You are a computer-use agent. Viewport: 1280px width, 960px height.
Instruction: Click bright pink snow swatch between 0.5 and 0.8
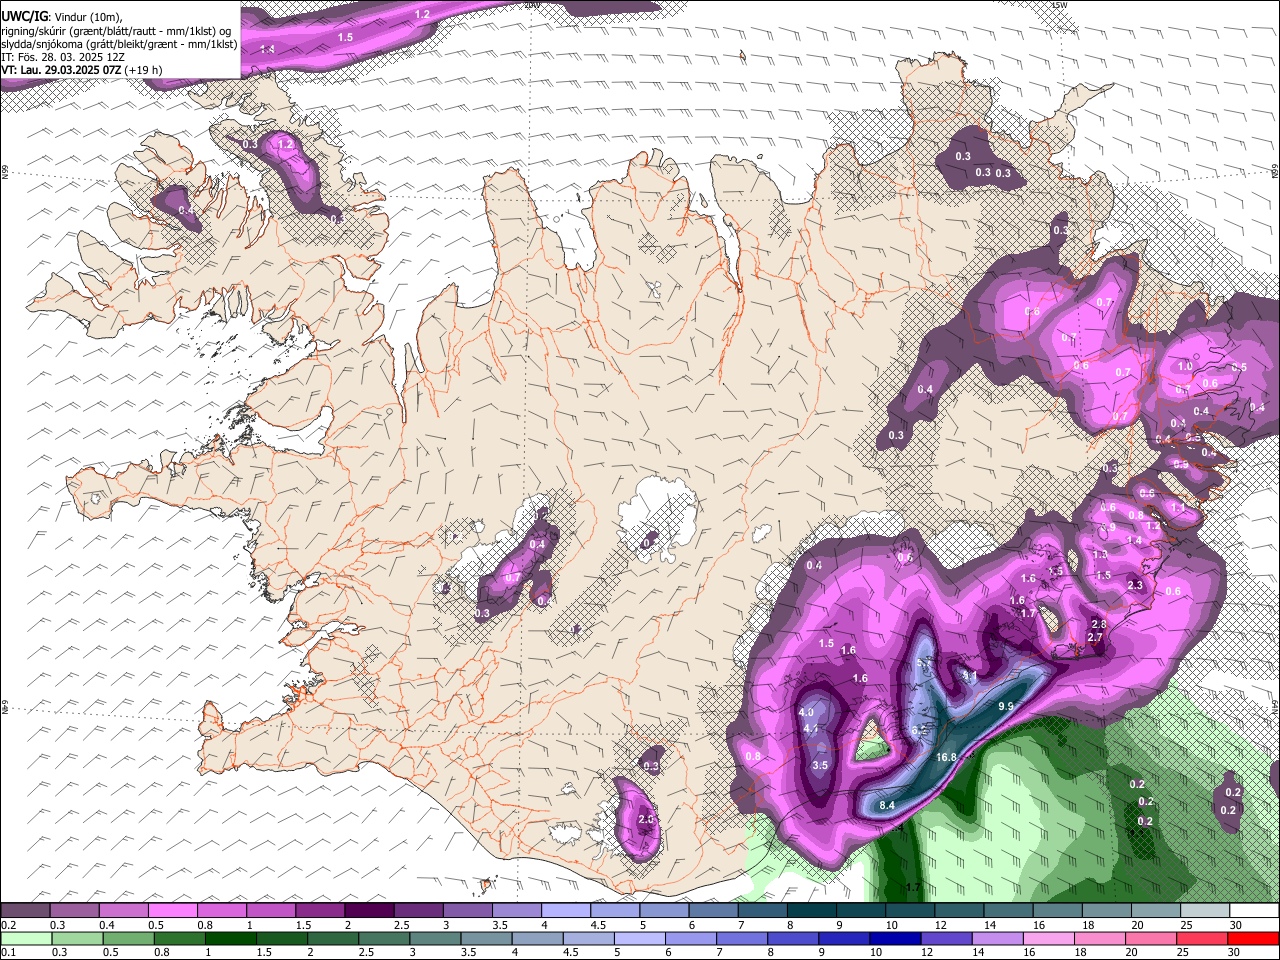pos(173,911)
